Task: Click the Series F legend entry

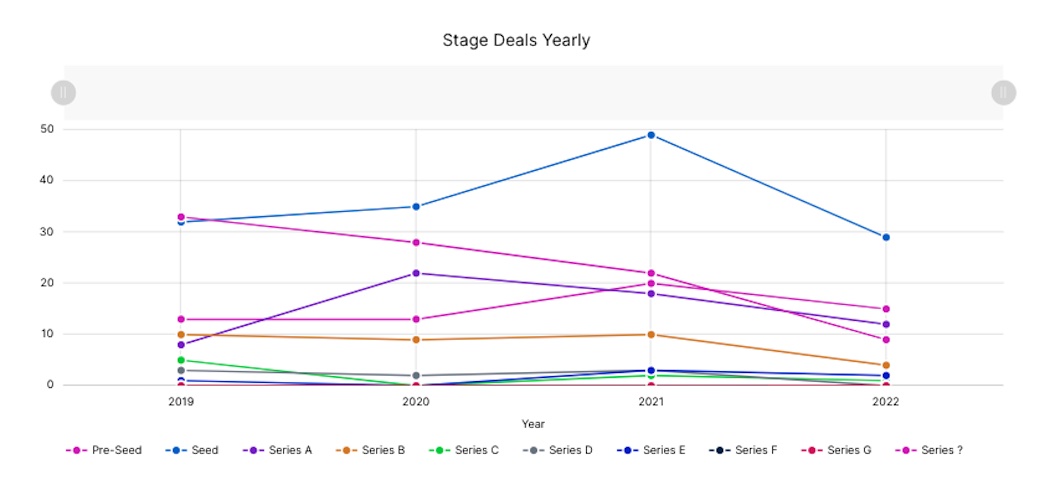Action: point(744,450)
